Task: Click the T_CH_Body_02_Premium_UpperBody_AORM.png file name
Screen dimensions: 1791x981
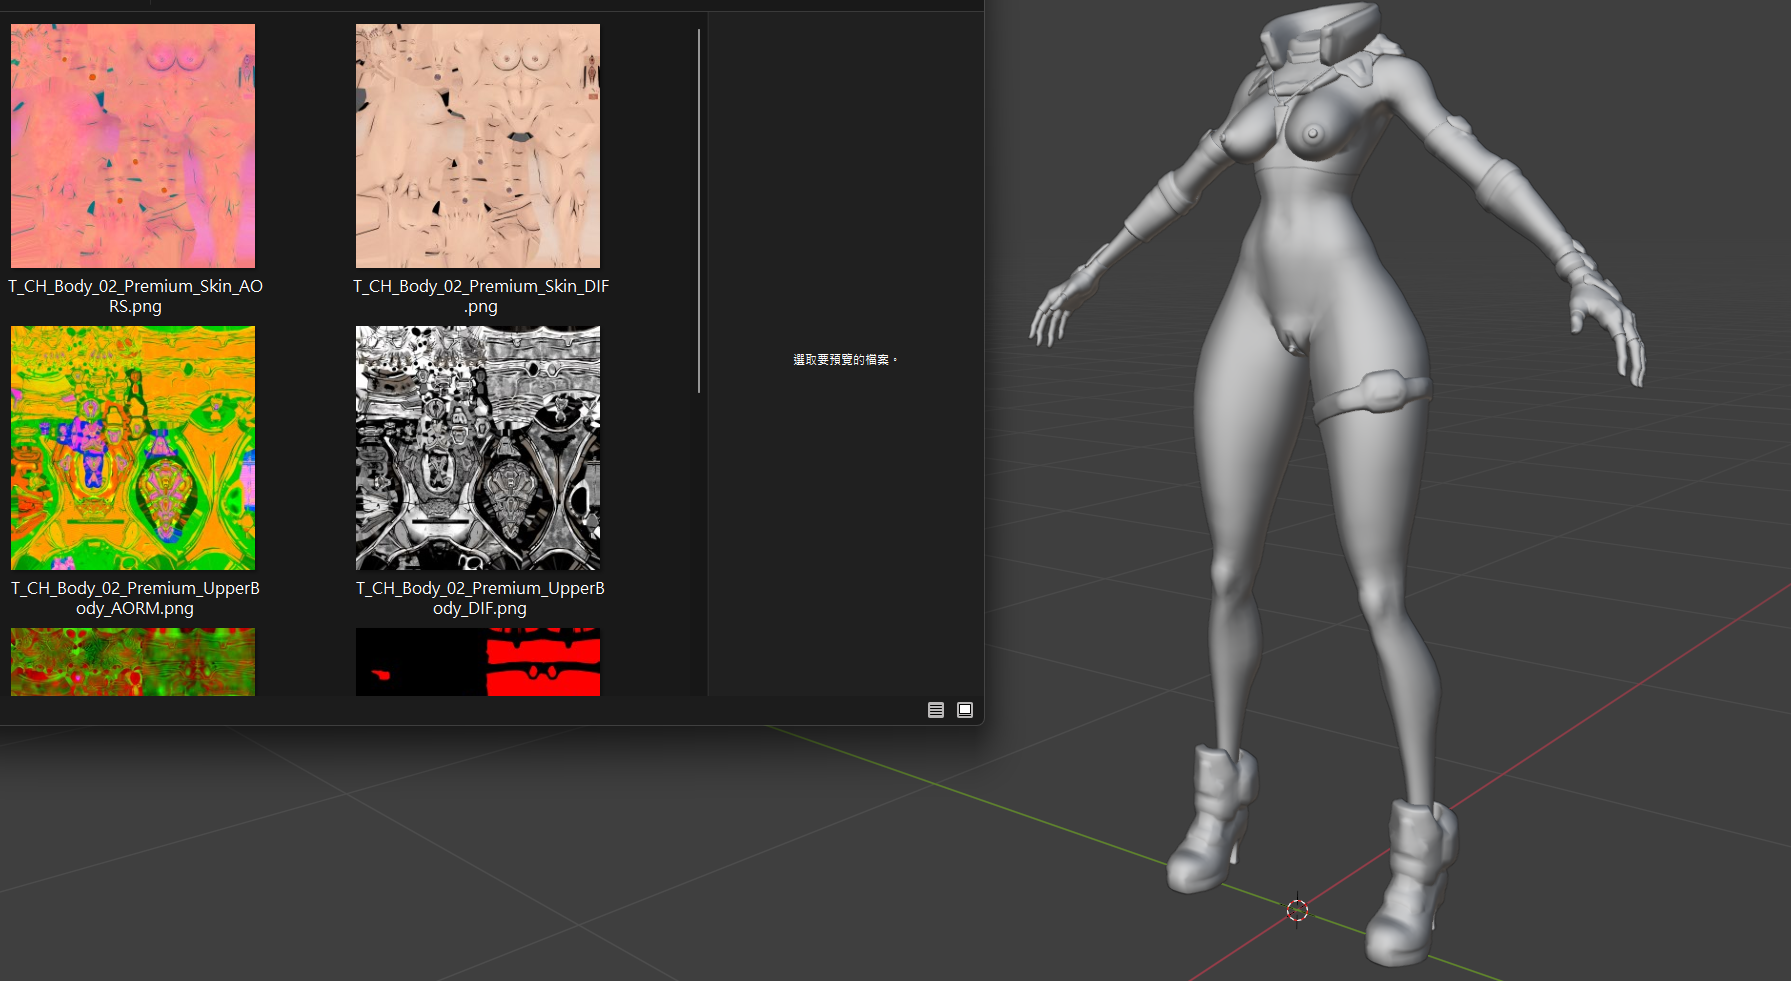Action: pyautogui.click(x=135, y=598)
